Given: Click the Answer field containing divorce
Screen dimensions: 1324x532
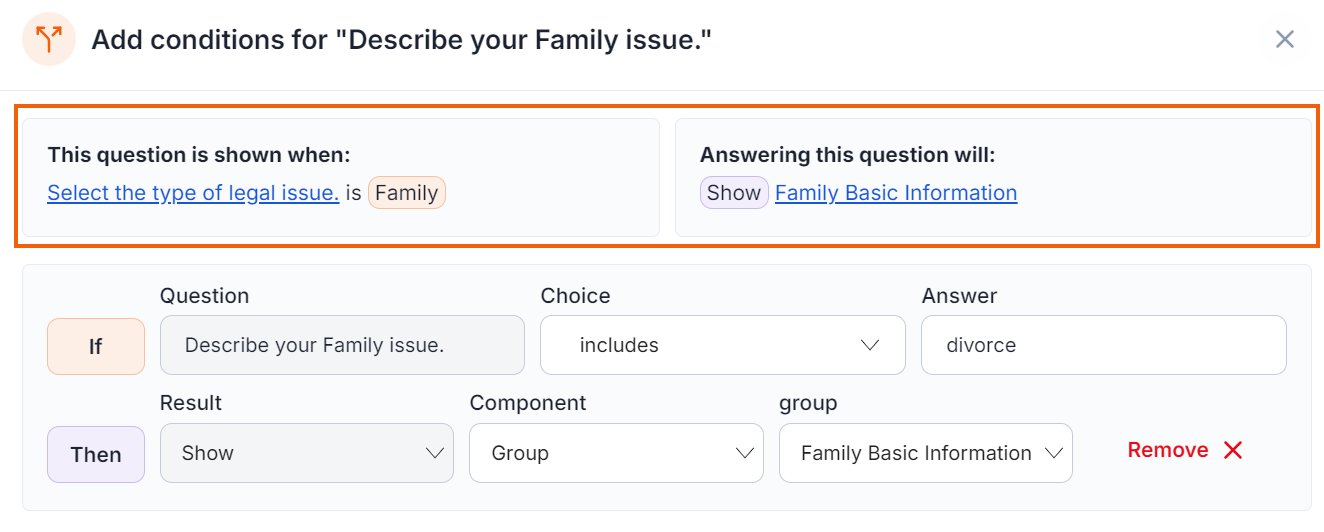Looking at the screenshot, I should pyautogui.click(x=1104, y=345).
